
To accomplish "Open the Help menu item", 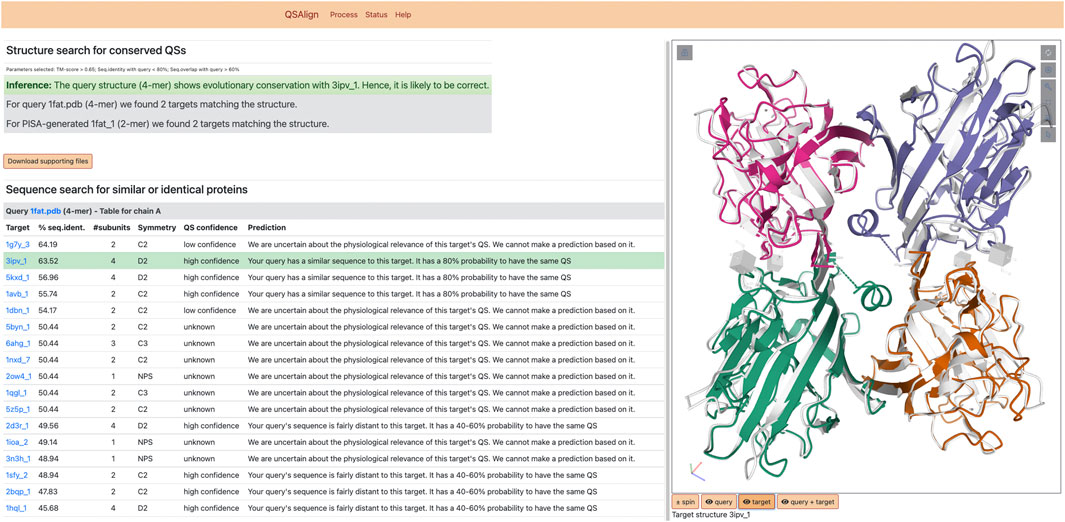I will [x=403, y=14].
